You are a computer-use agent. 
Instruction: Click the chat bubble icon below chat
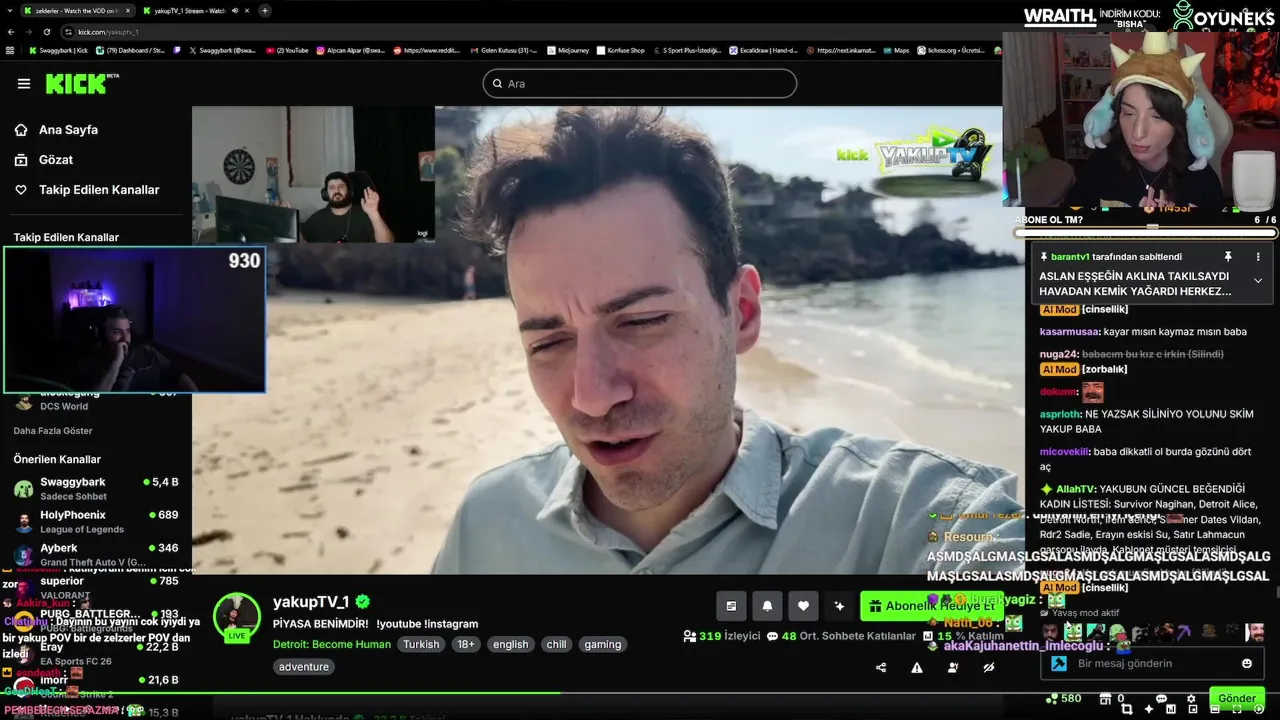(1162, 698)
